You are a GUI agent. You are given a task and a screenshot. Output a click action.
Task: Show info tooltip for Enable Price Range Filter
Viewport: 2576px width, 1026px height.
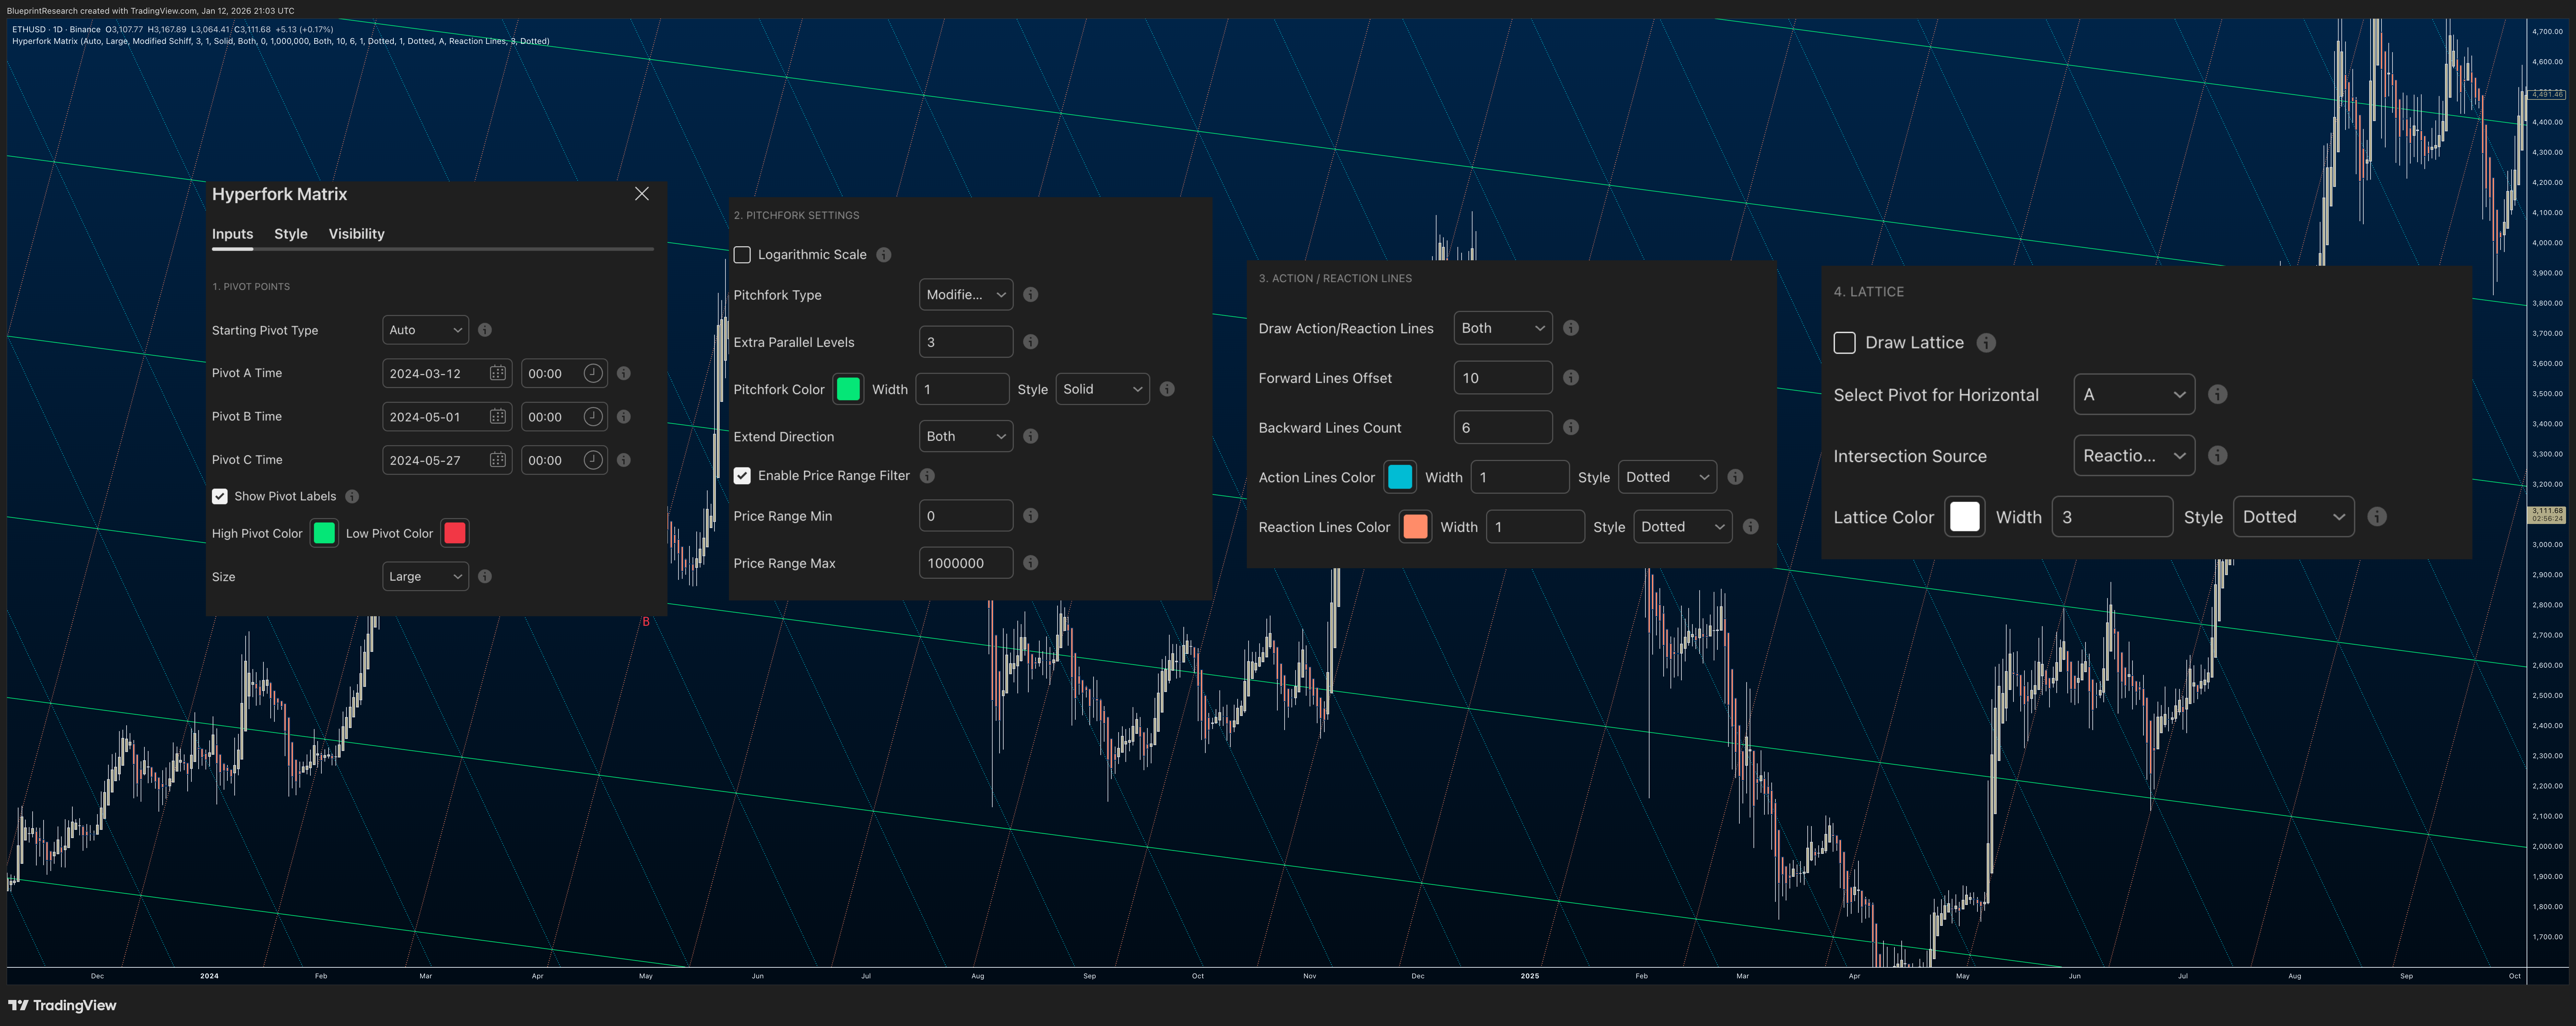click(927, 476)
